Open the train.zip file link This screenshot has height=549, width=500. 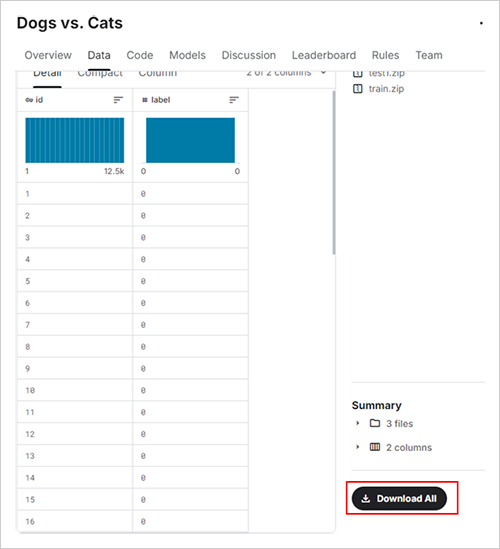tap(386, 89)
